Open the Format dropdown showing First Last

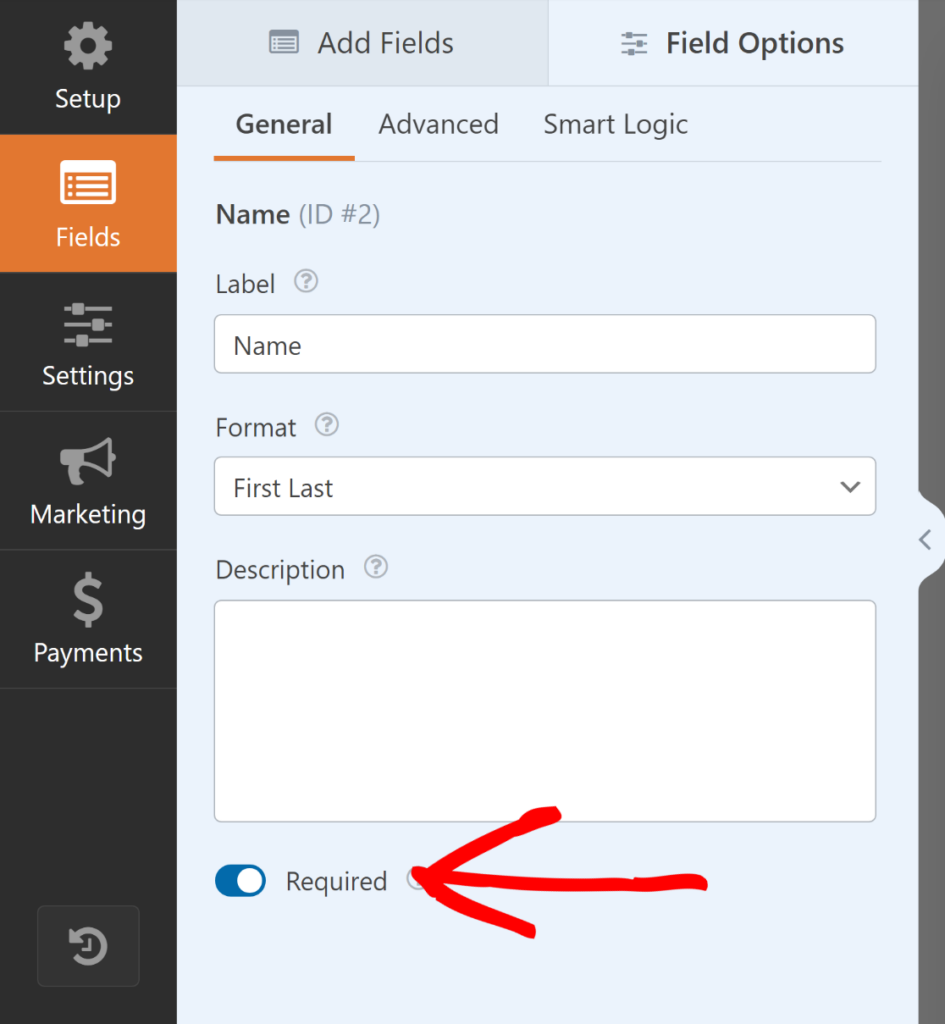pos(545,487)
